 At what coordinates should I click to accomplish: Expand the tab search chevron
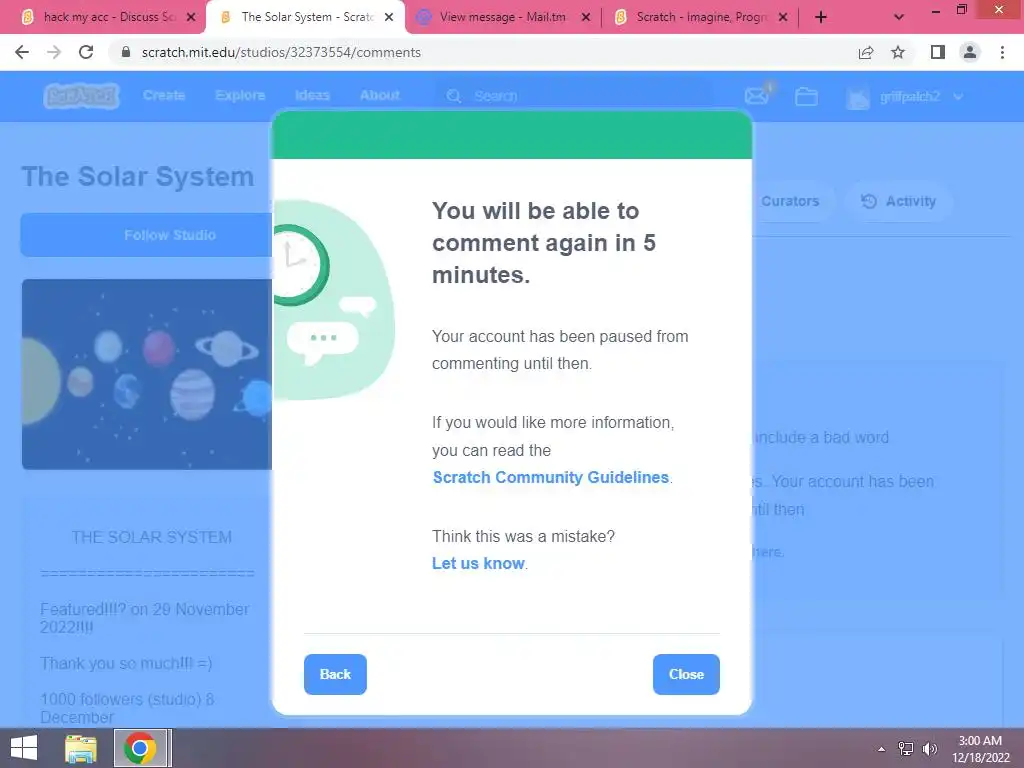(899, 17)
